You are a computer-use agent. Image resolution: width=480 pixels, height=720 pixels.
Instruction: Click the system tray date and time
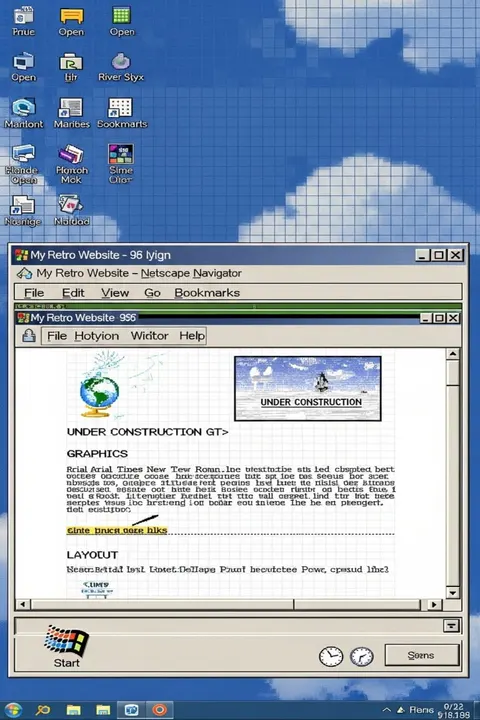click(454, 710)
